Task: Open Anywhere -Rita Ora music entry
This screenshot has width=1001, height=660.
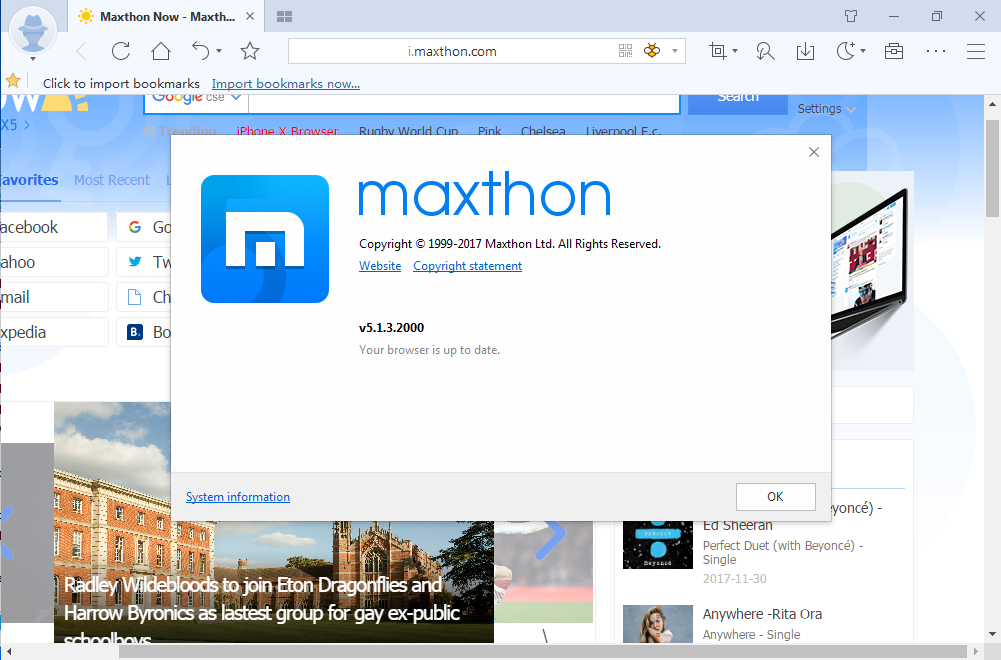Action: [762, 614]
